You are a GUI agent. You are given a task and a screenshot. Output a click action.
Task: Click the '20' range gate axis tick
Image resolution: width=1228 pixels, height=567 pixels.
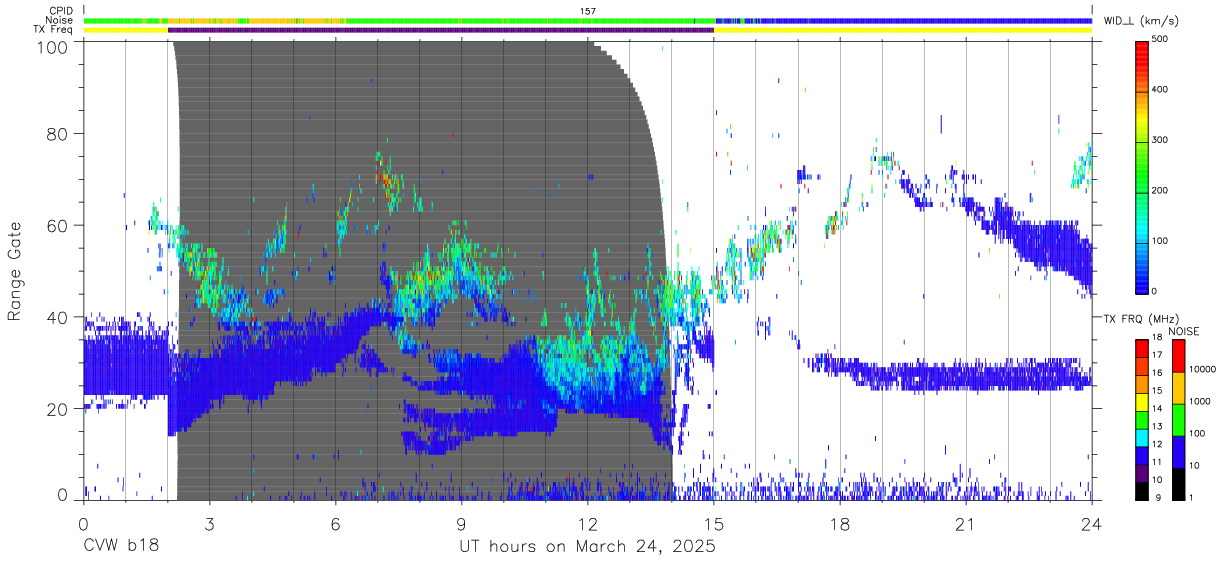58,409
